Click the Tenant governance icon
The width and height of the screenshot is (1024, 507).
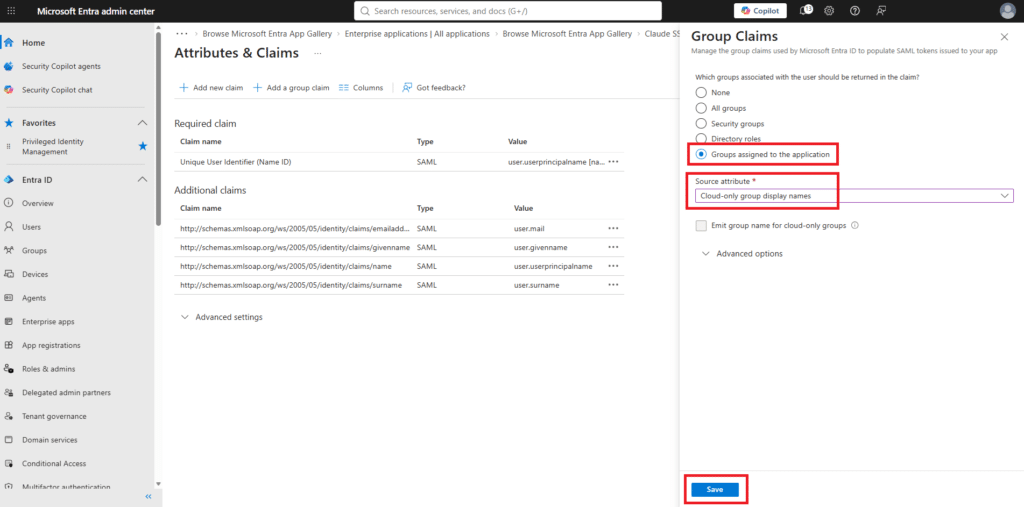[x=9, y=416]
